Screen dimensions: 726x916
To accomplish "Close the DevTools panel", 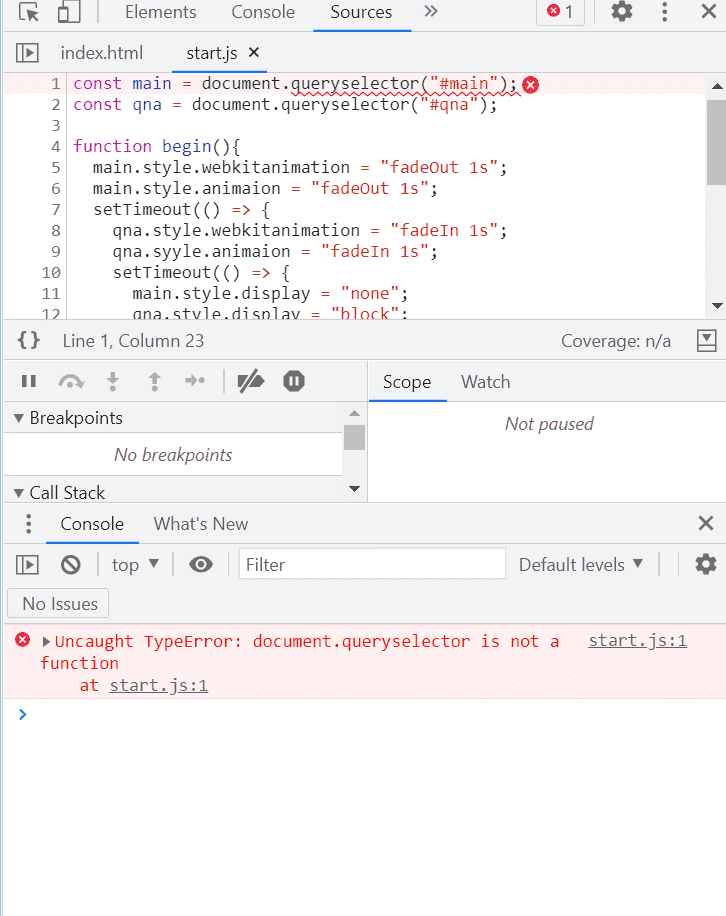I will 708,12.
